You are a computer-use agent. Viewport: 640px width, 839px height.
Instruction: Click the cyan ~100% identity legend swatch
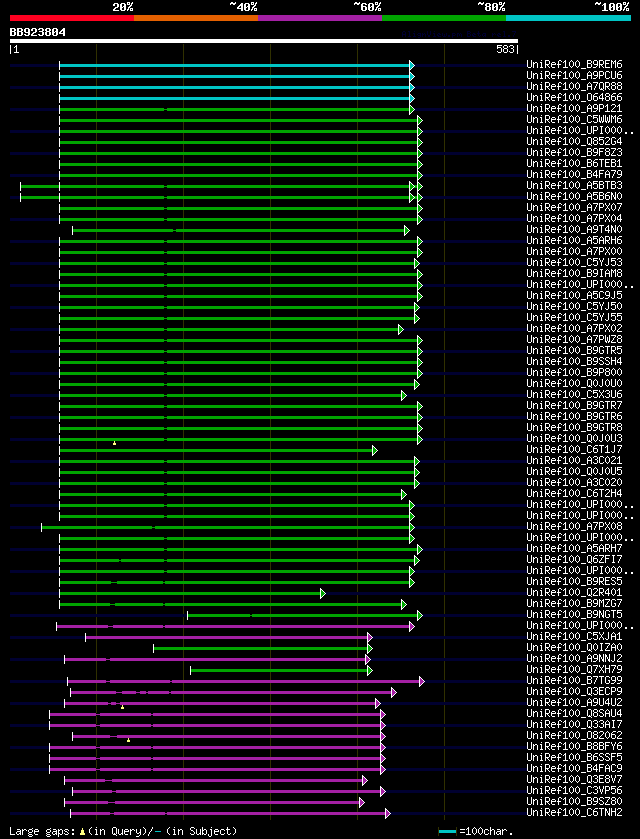click(x=568, y=18)
